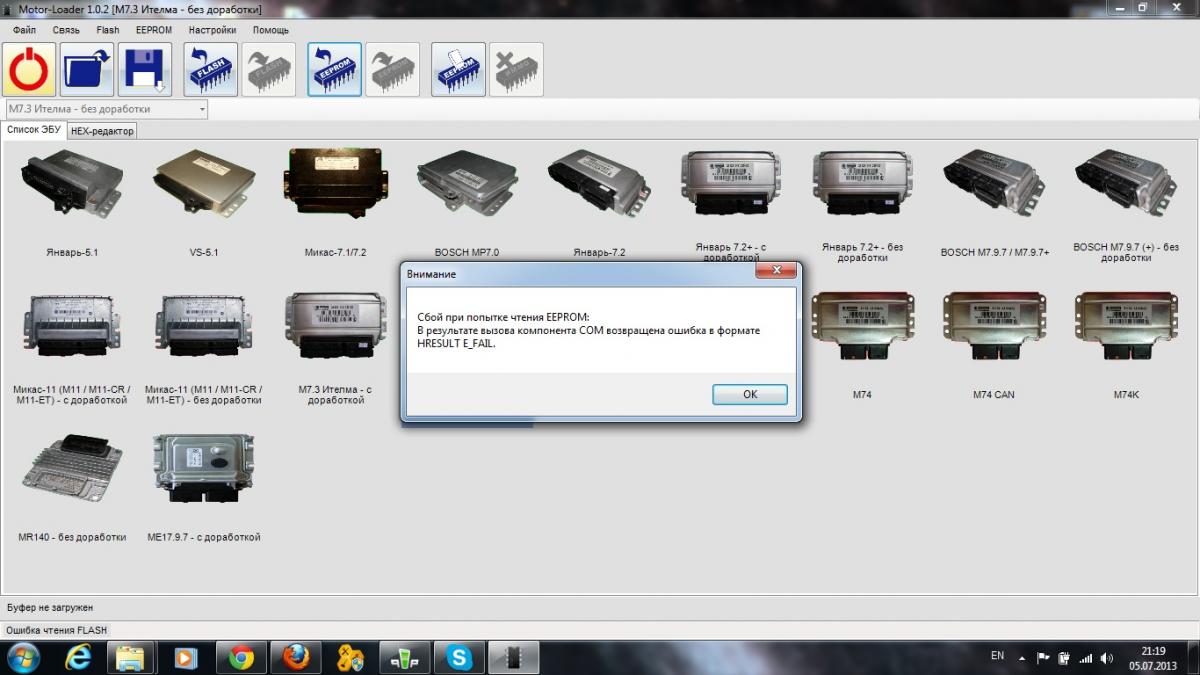Select the BOSCH M7.9.7 / M7.9.7+ thumbnail
The height and width of the screenshot is (675, 1200).
[995, 183]
